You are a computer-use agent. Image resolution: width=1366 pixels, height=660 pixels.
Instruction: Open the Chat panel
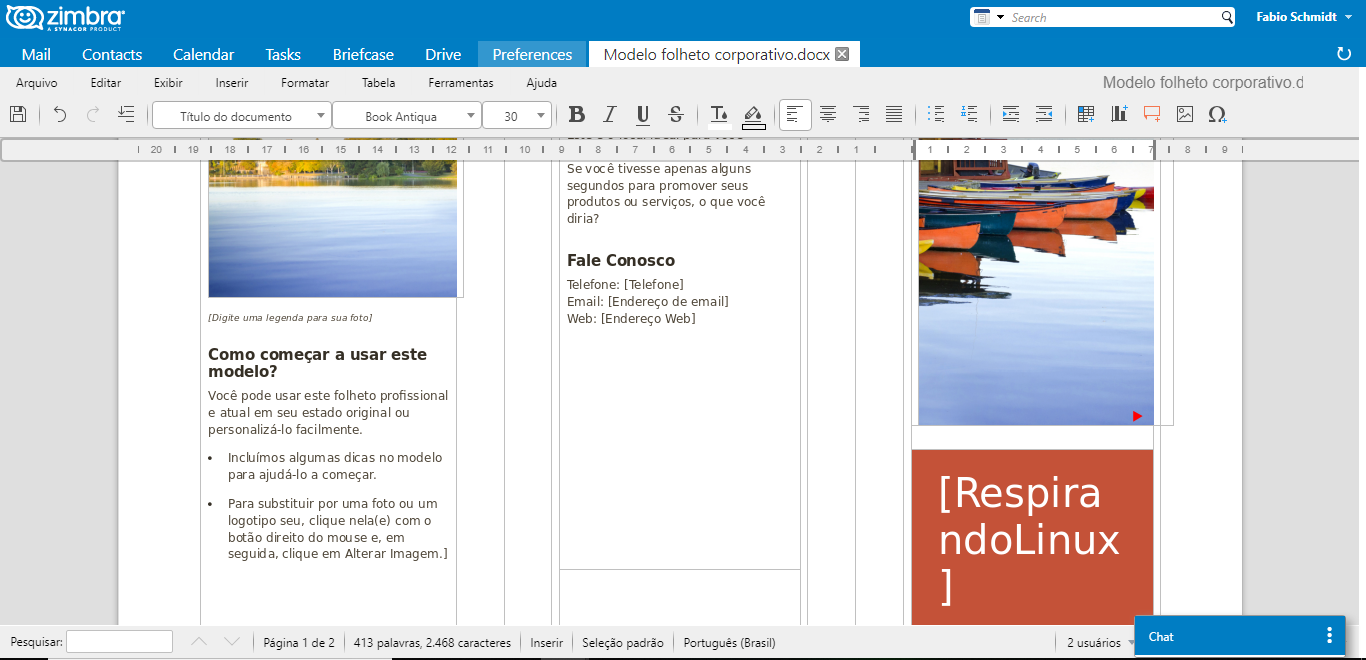click(x=1161, y=637)
